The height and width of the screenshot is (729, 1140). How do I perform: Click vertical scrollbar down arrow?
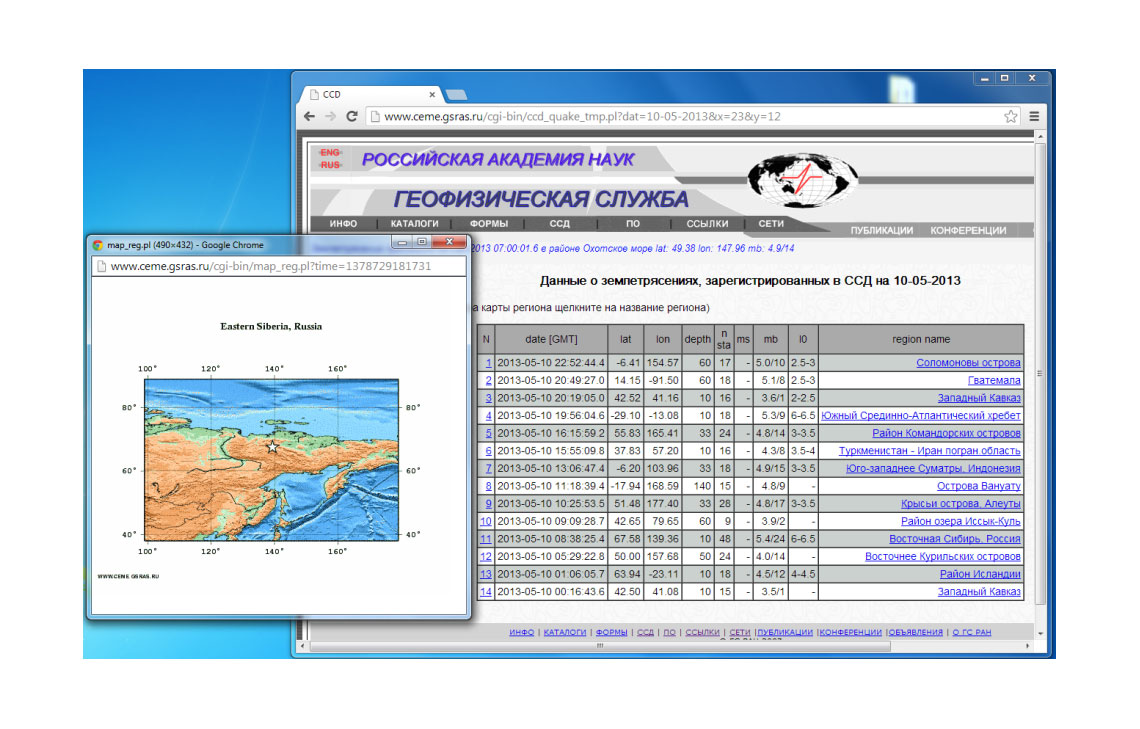(1040, 633)
